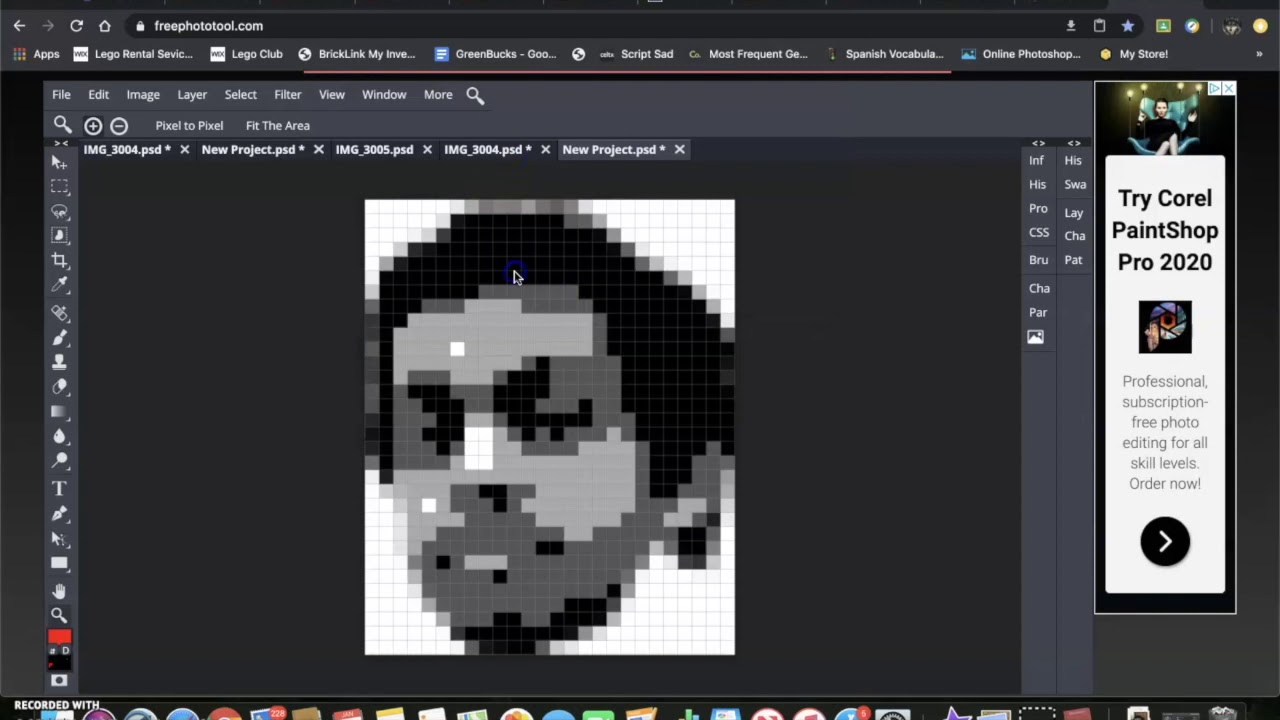The height and width of the screenshot is (720, 1280).
Task: Open the Par paragraph panel
Action: [x=1038, y=312]
